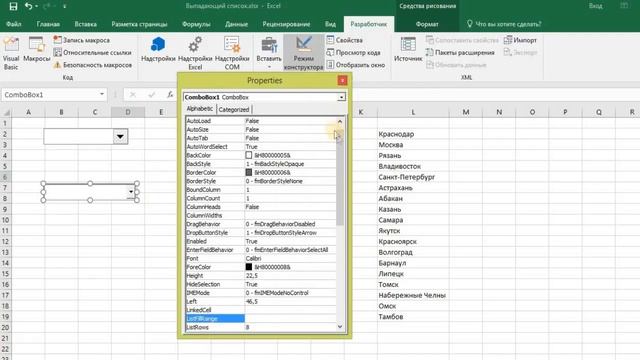Viewport: 640px width, 360px height.
Task: Toggle Design Mode (Режим конструктора)
Action: pyautogui.click(x=303, y=53)
